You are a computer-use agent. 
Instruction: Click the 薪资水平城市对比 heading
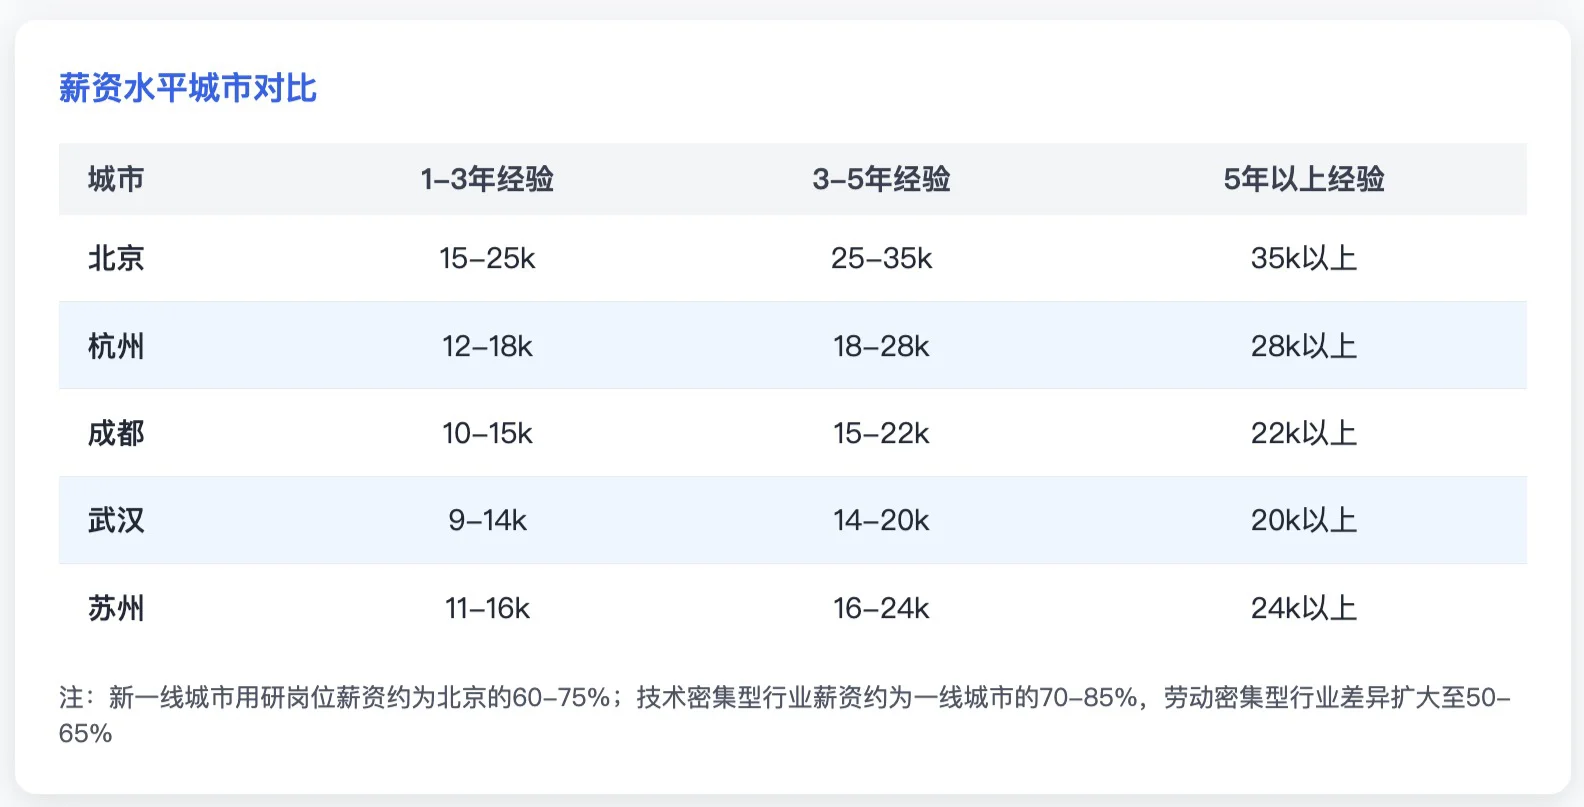187,88
